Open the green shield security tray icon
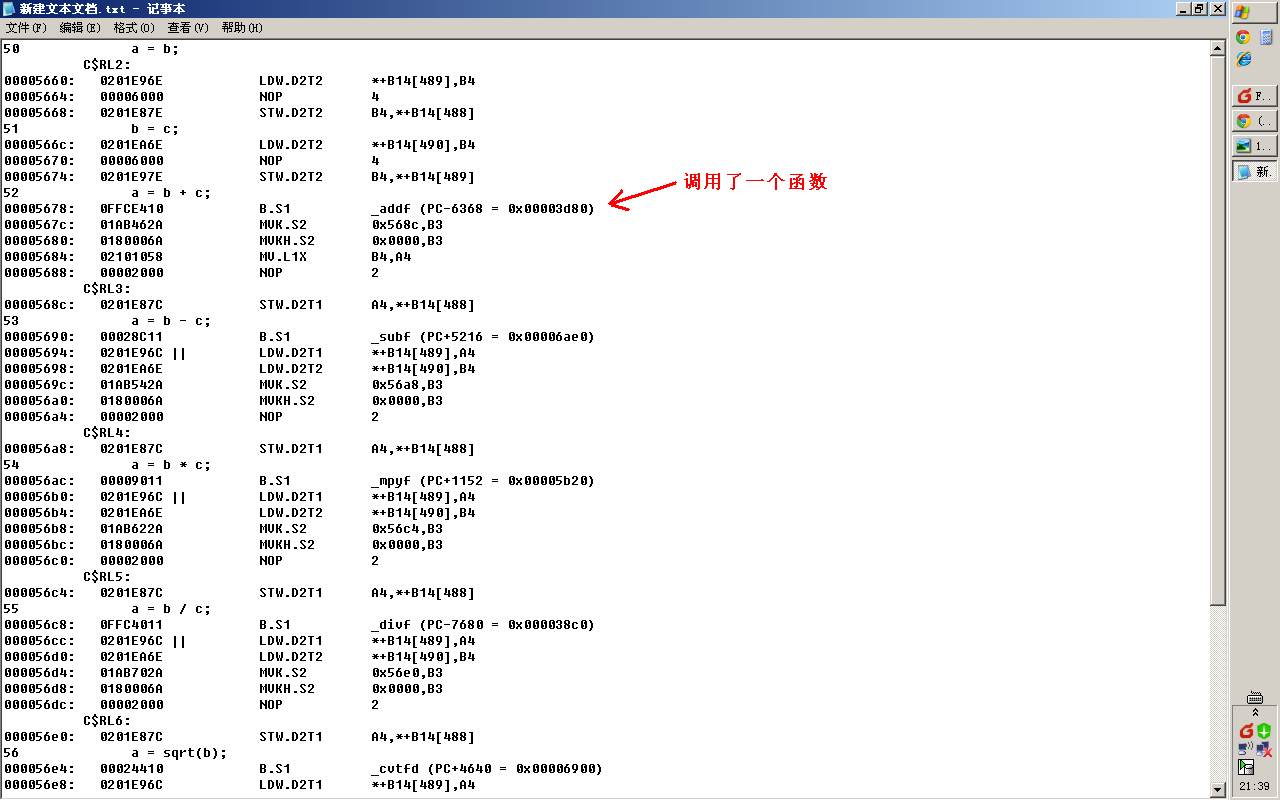This screenshot has height=800, width=1280. point(1264,731)
